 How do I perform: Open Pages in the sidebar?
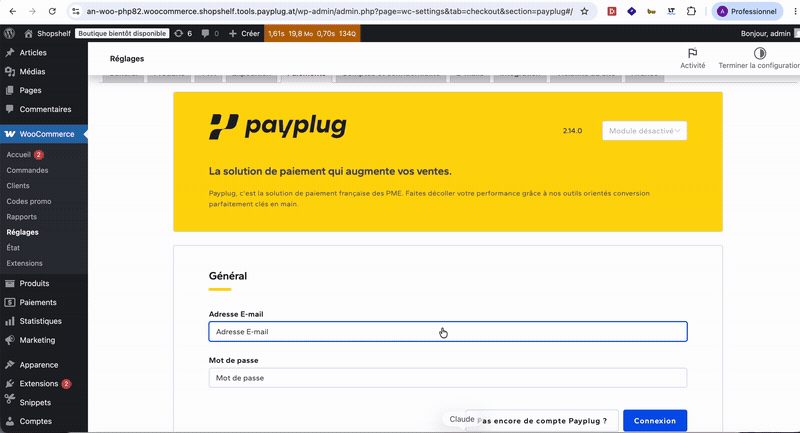(x=30, y=90)
